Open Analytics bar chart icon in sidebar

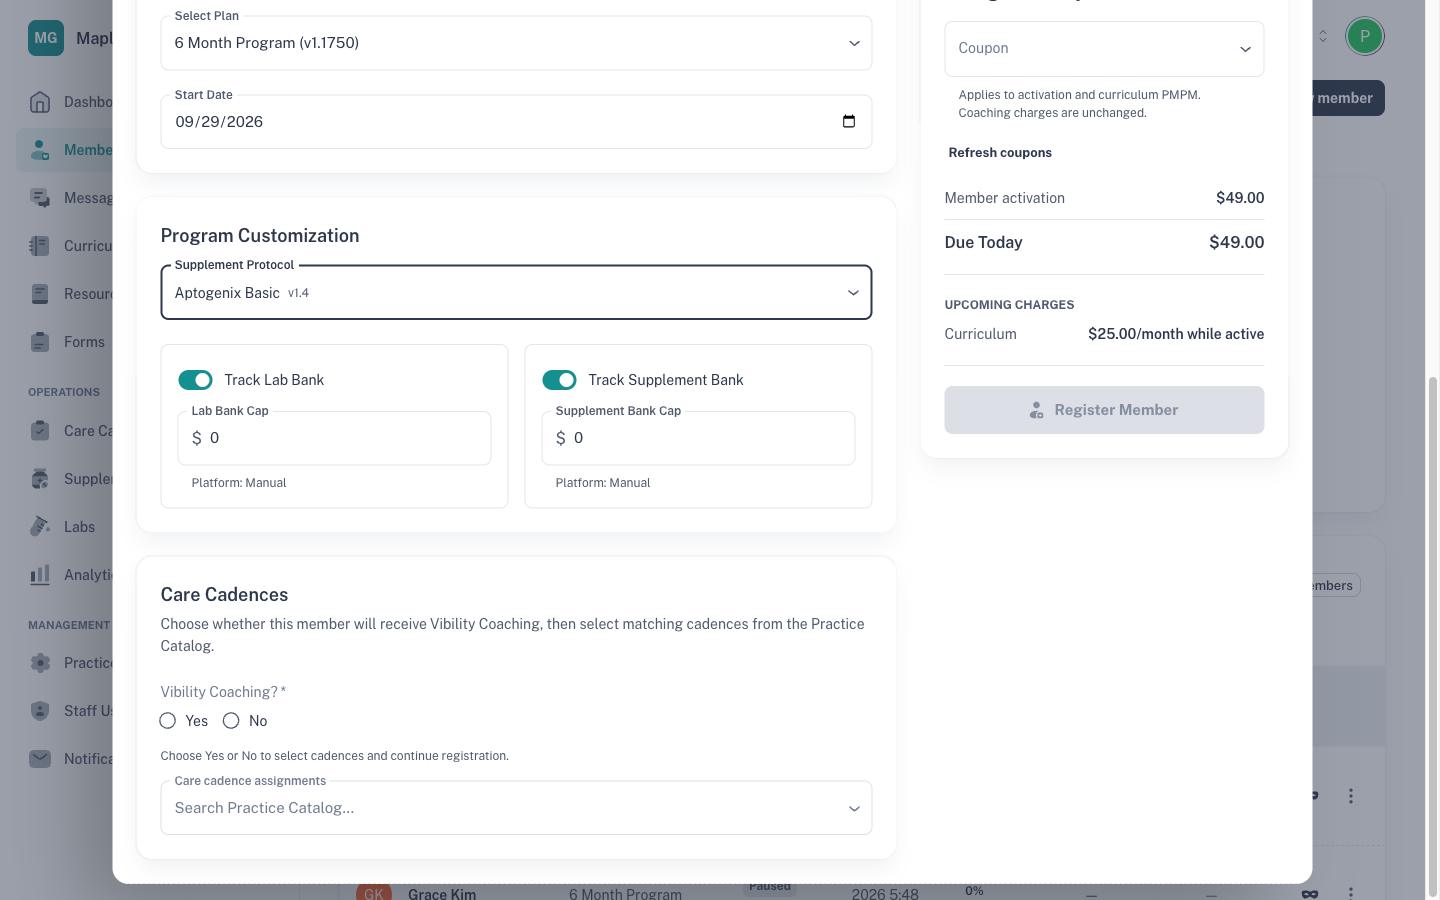pyautogui.click(x=40, y=575)
